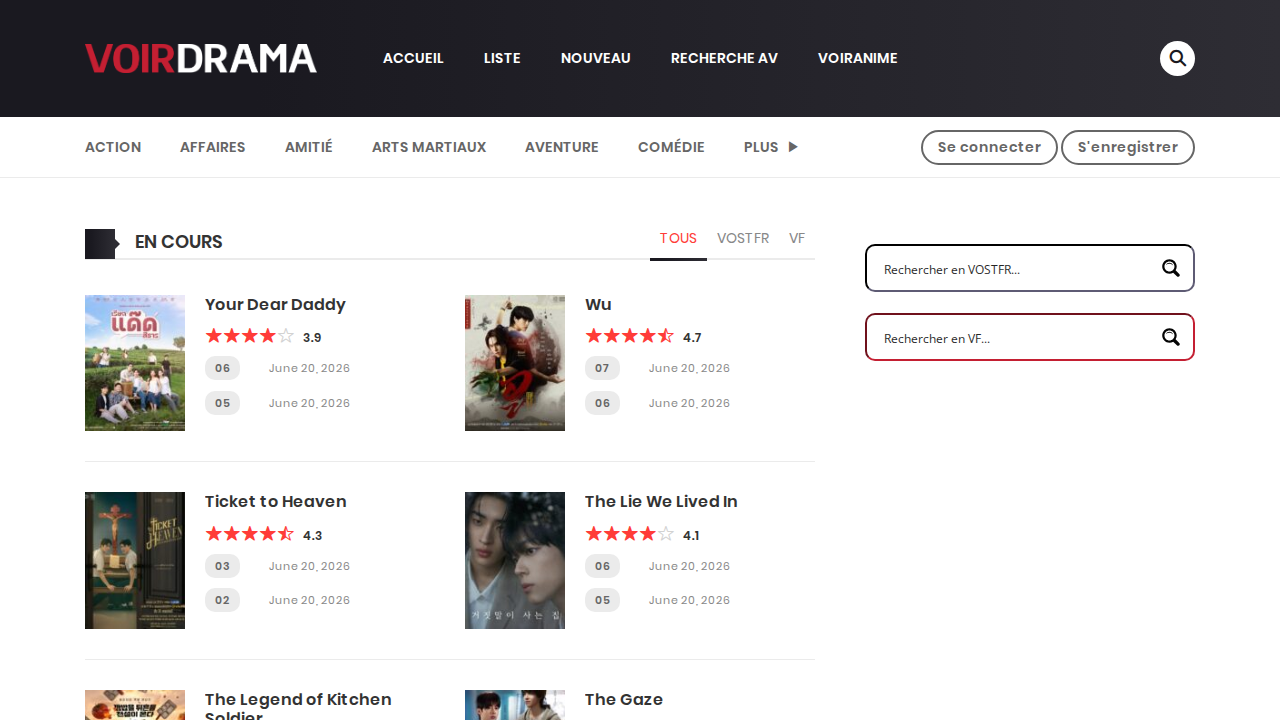Open the header search magnifier icon
This screenshot has width=1280, height=720.
[x=1177, y=58]
